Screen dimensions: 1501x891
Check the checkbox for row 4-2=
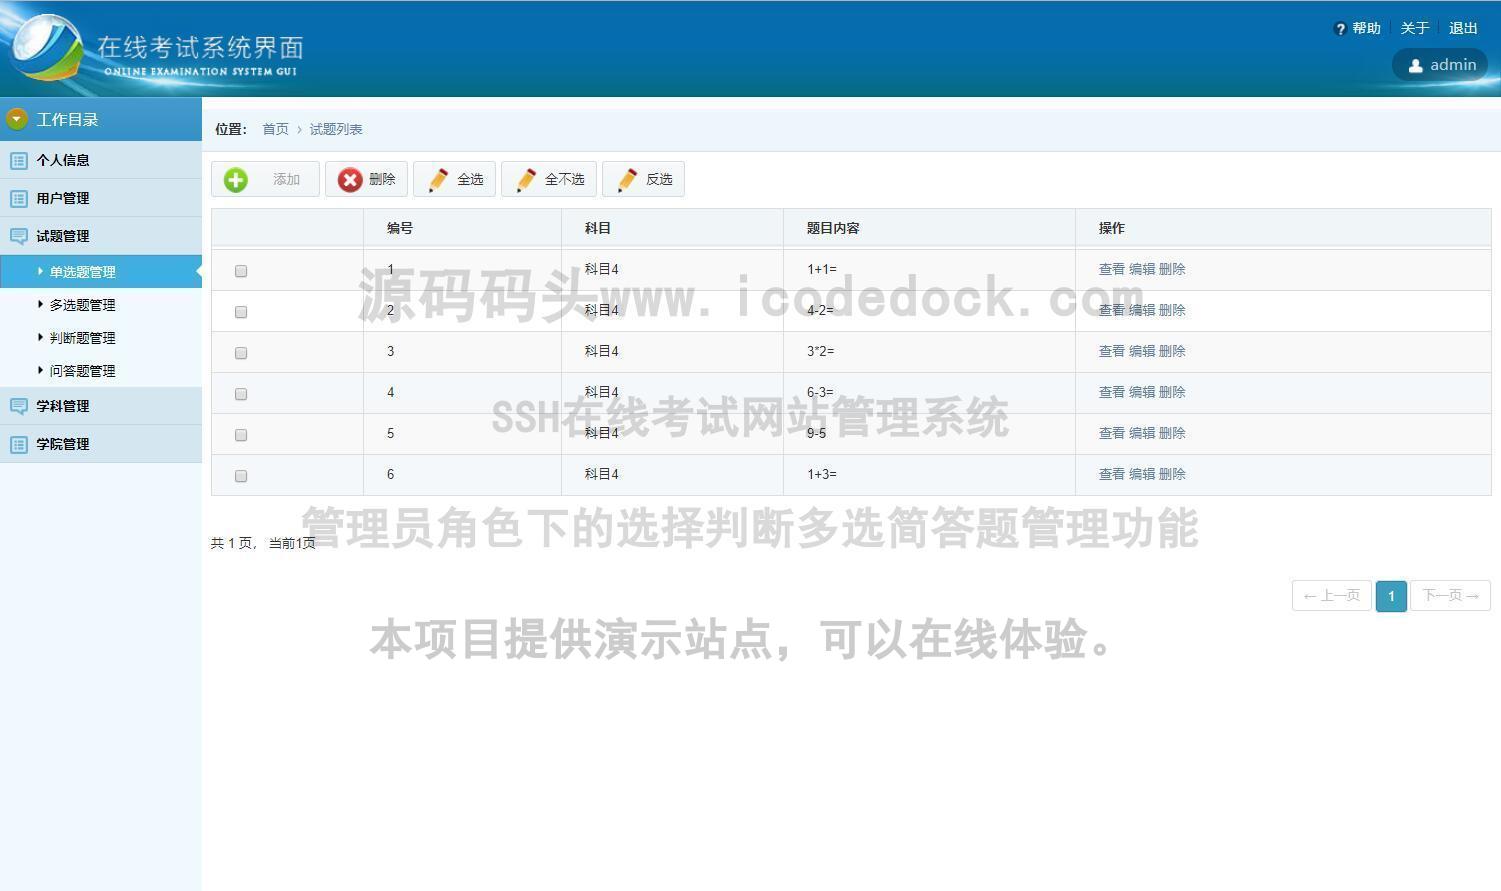tap(241, 312)
